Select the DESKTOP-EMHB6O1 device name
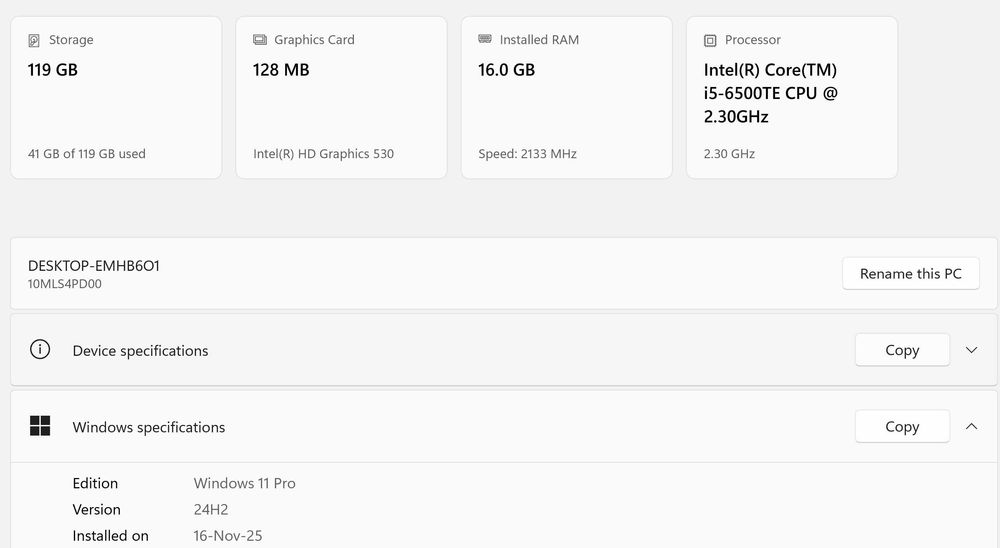The width and height of the screenshot is (1000, 548). coord(94,266)
